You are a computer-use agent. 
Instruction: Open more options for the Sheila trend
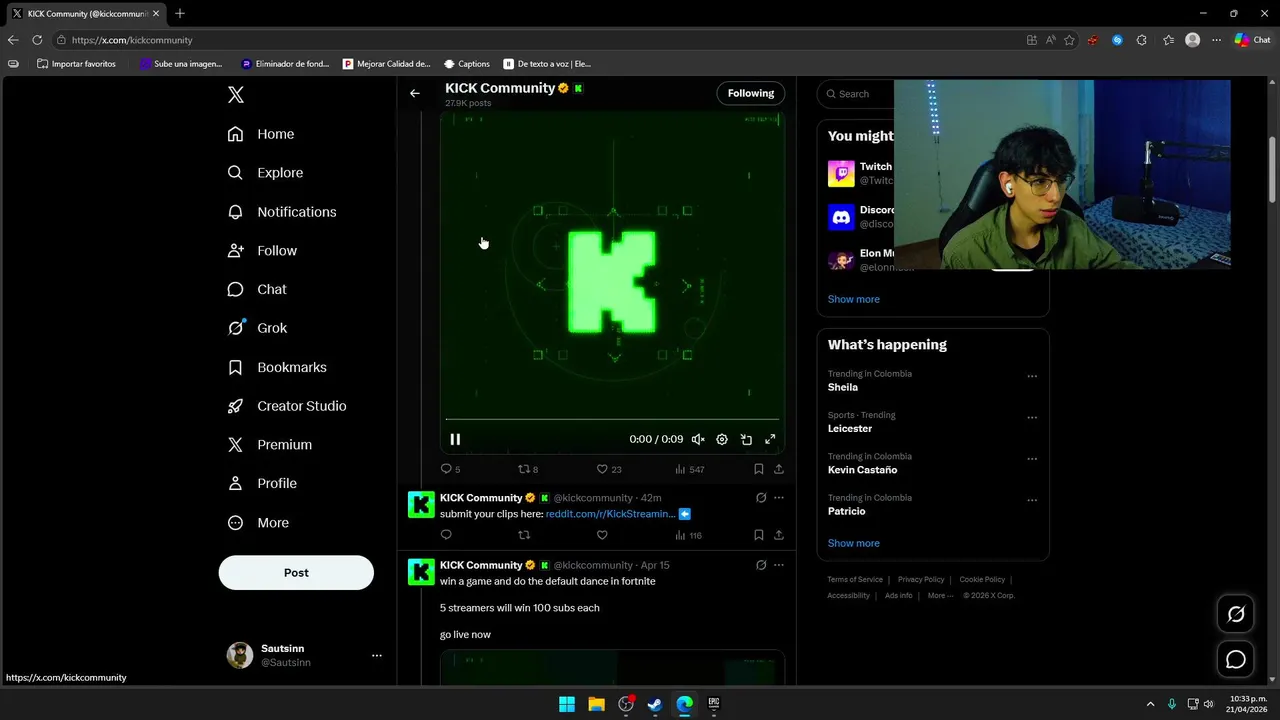[1032, 377]
